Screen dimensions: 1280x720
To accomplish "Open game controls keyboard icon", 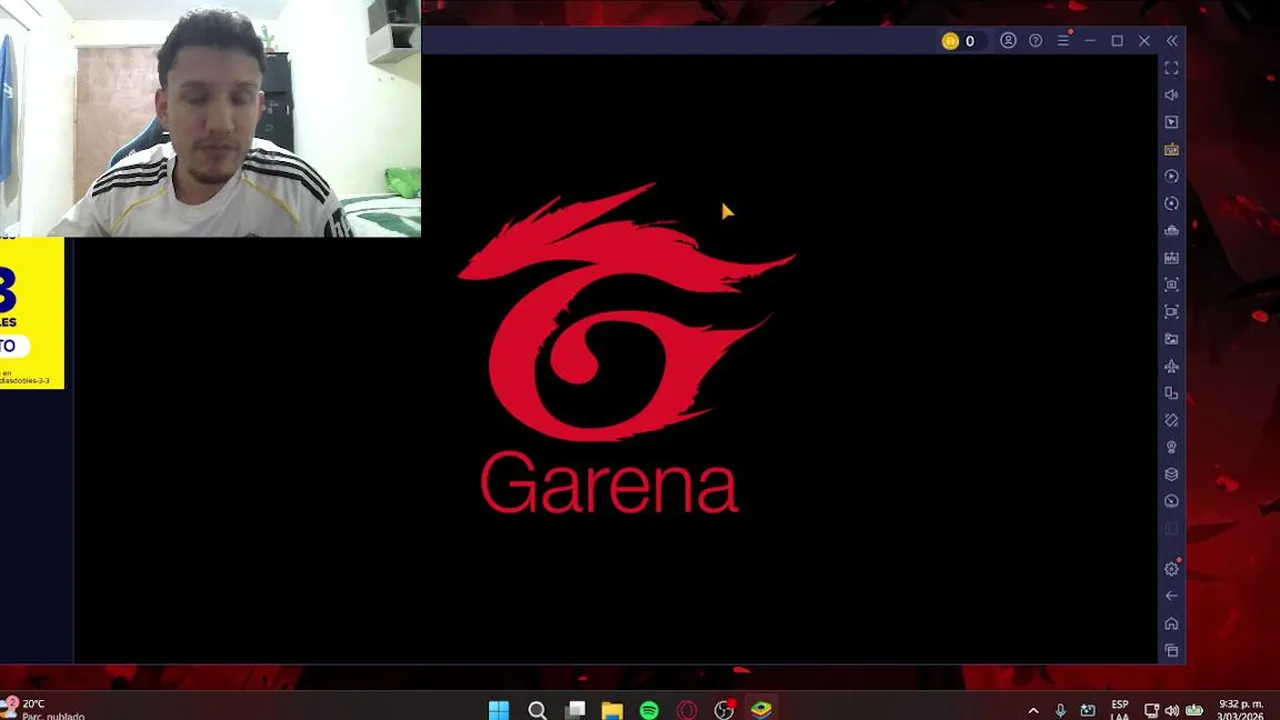I will [1171, 149].
